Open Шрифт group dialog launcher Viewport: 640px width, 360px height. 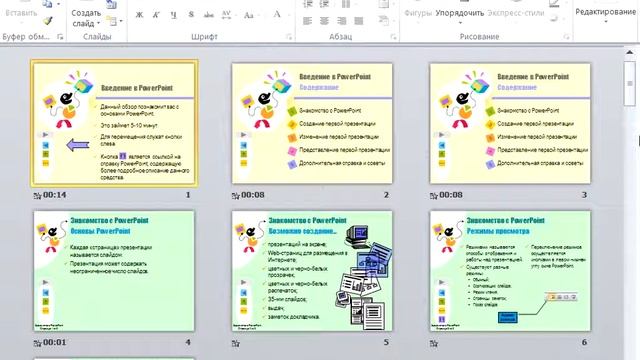pyautogui.click(x=289, y=37)
